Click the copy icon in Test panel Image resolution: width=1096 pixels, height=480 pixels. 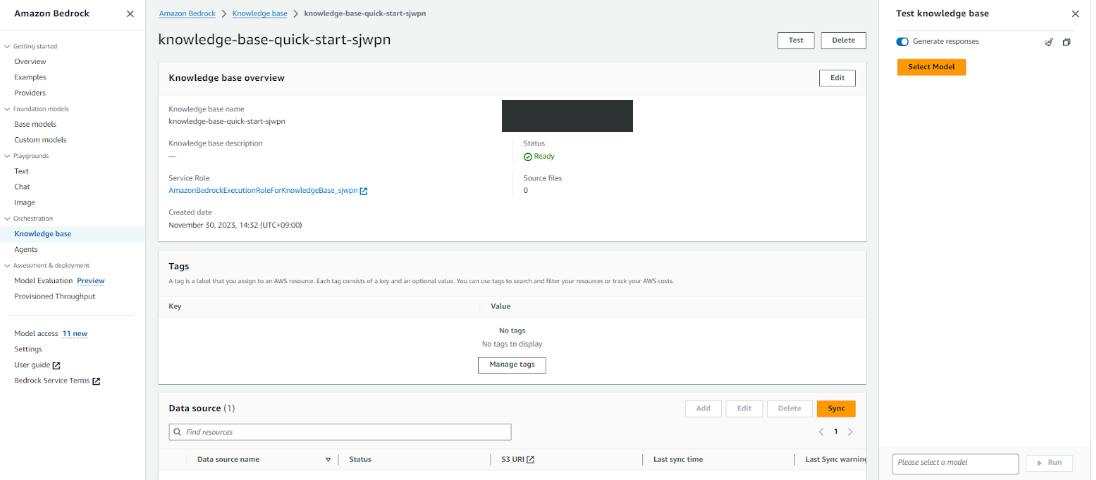tap(1066, 42)
